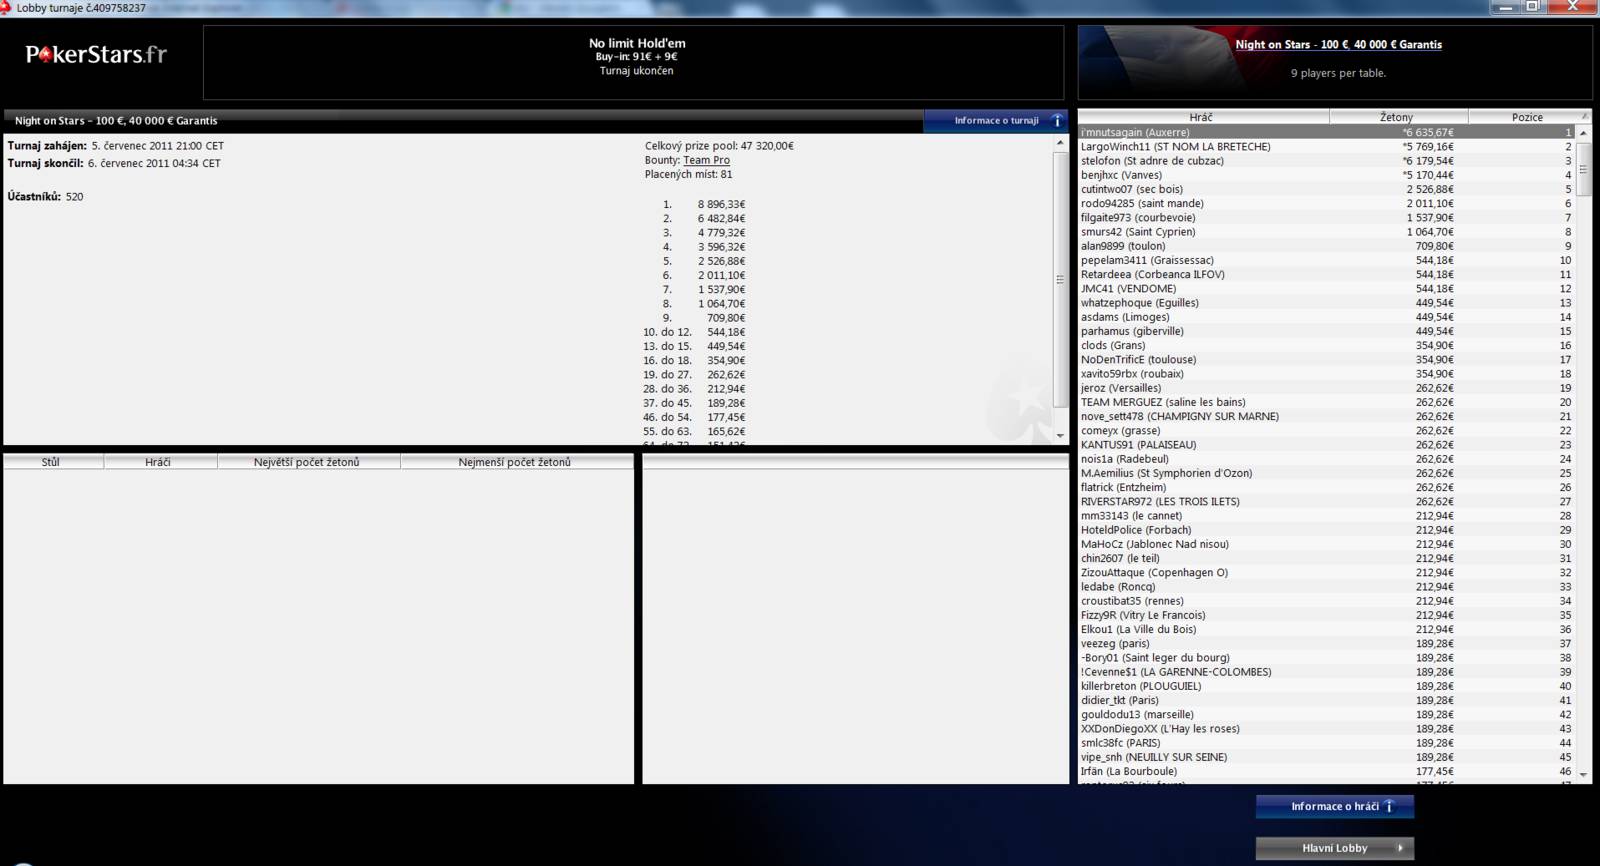Viewport: 1600px width, 866px height.
Task: Select player clods (Grans)
Action: [1327, 345]
